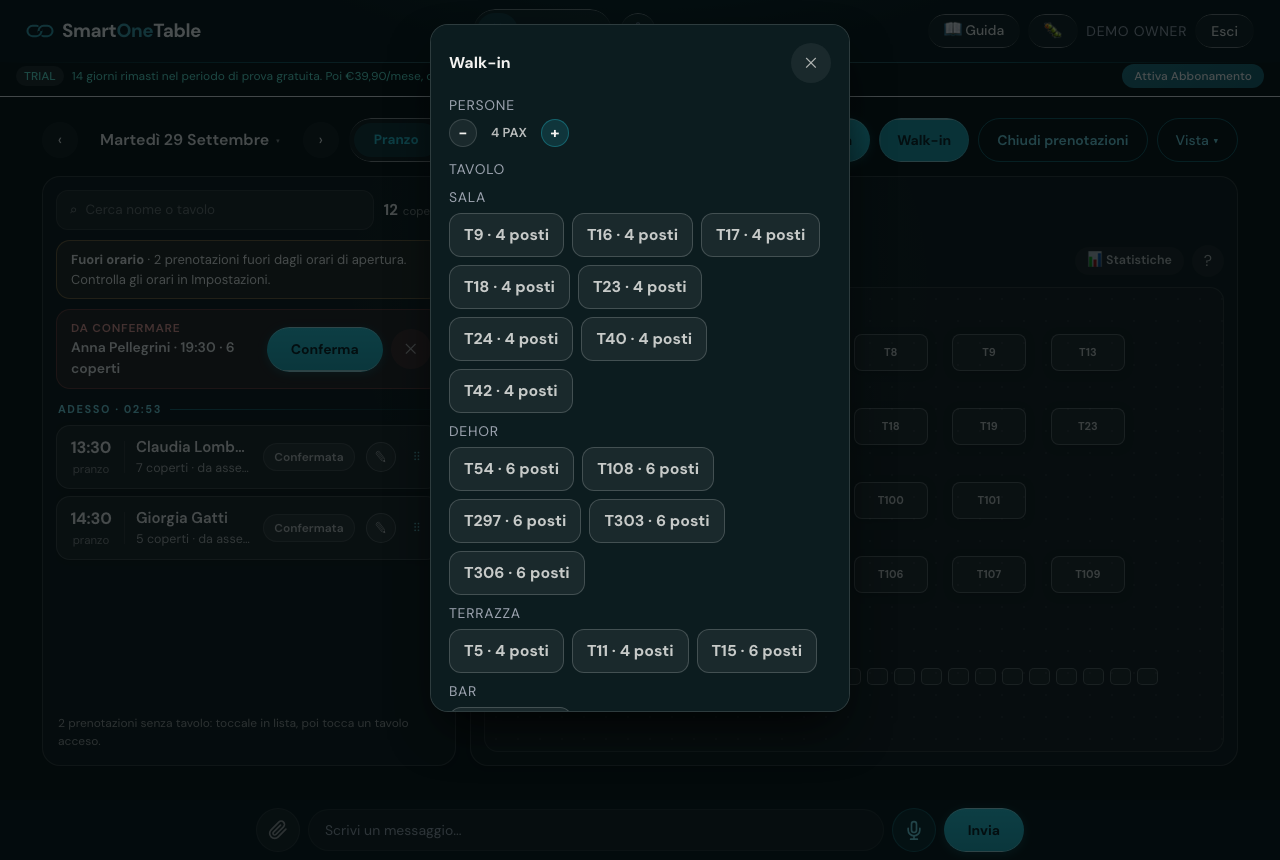Click the microphone voice input icon
The width and height of the screenshot is (1280, 860).
click(x=914, y=830)
